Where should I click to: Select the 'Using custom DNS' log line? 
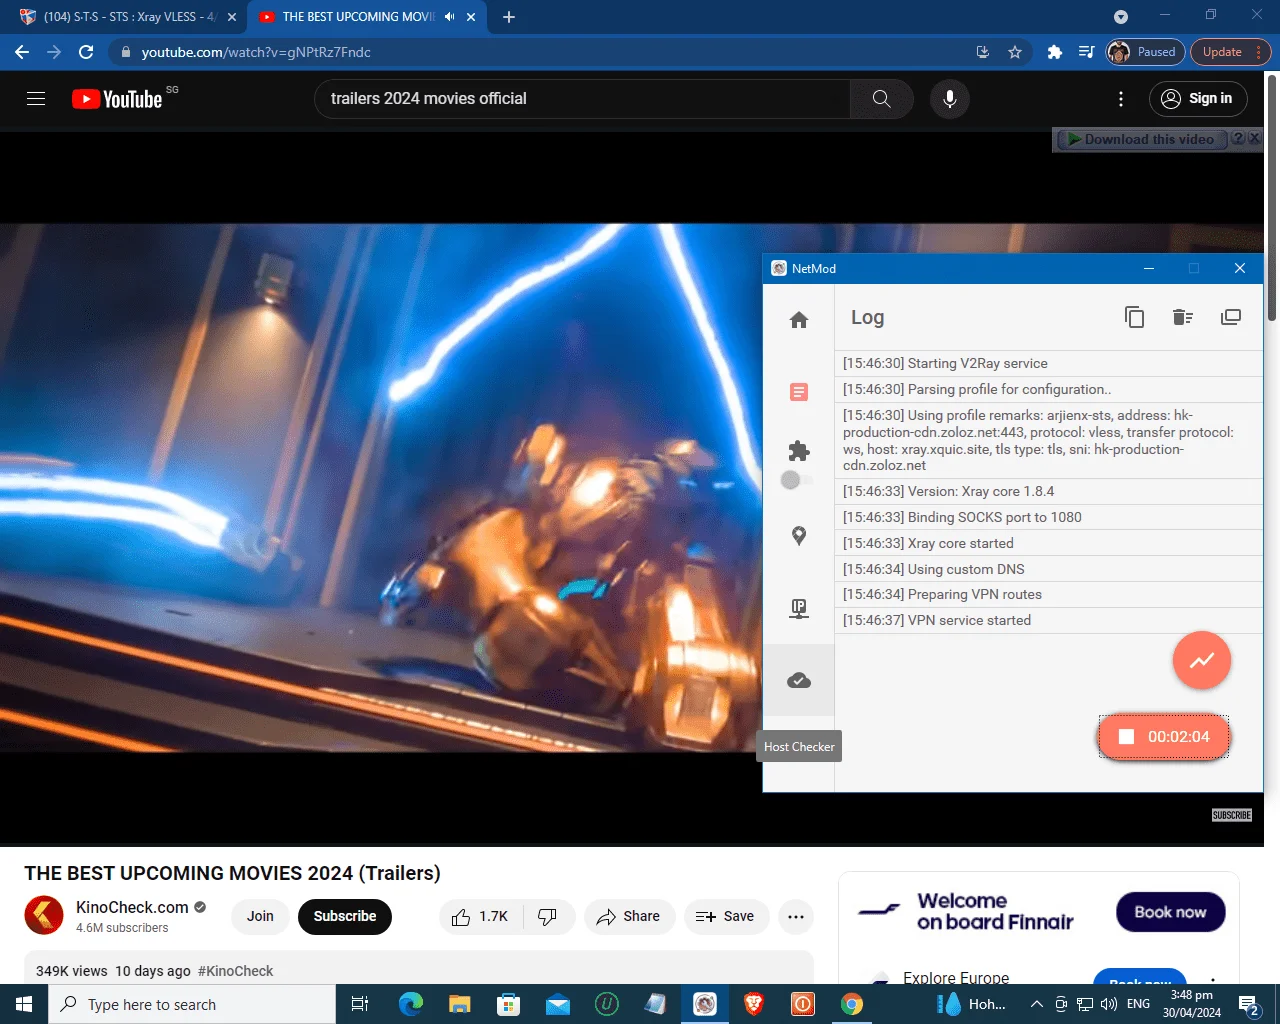[1049, 569]
